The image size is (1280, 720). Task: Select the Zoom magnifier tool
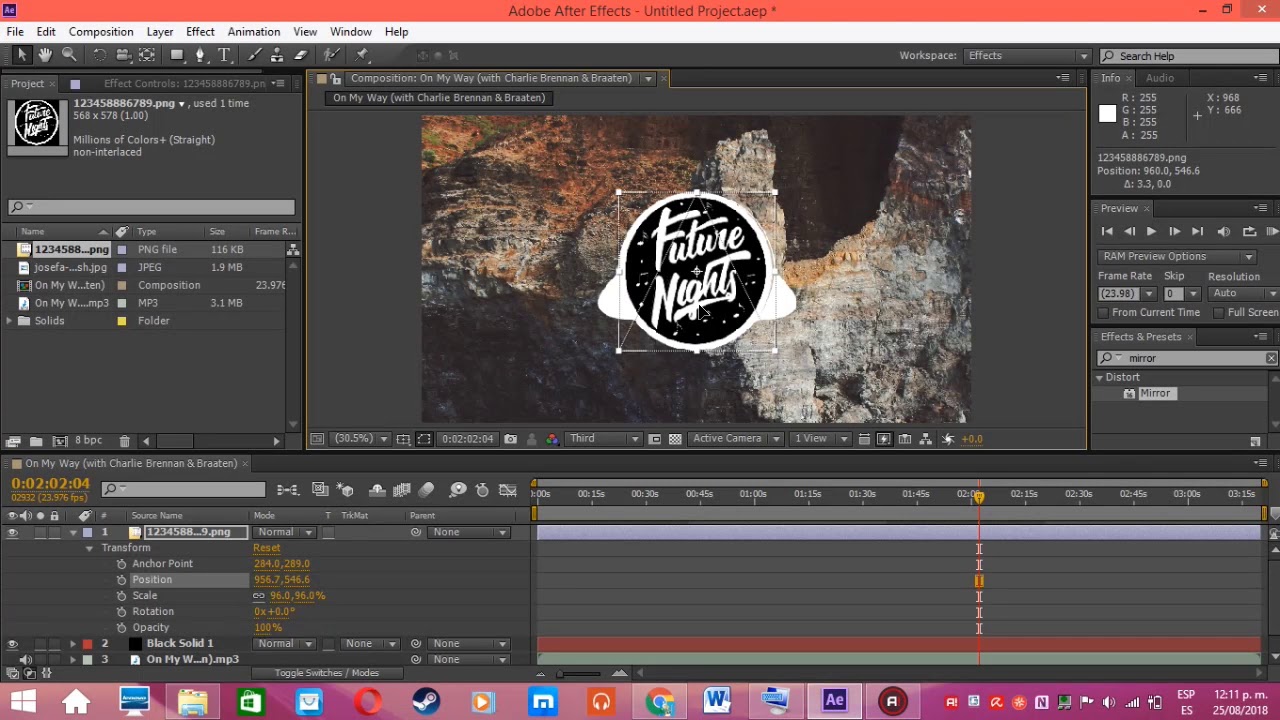point(69,55)
